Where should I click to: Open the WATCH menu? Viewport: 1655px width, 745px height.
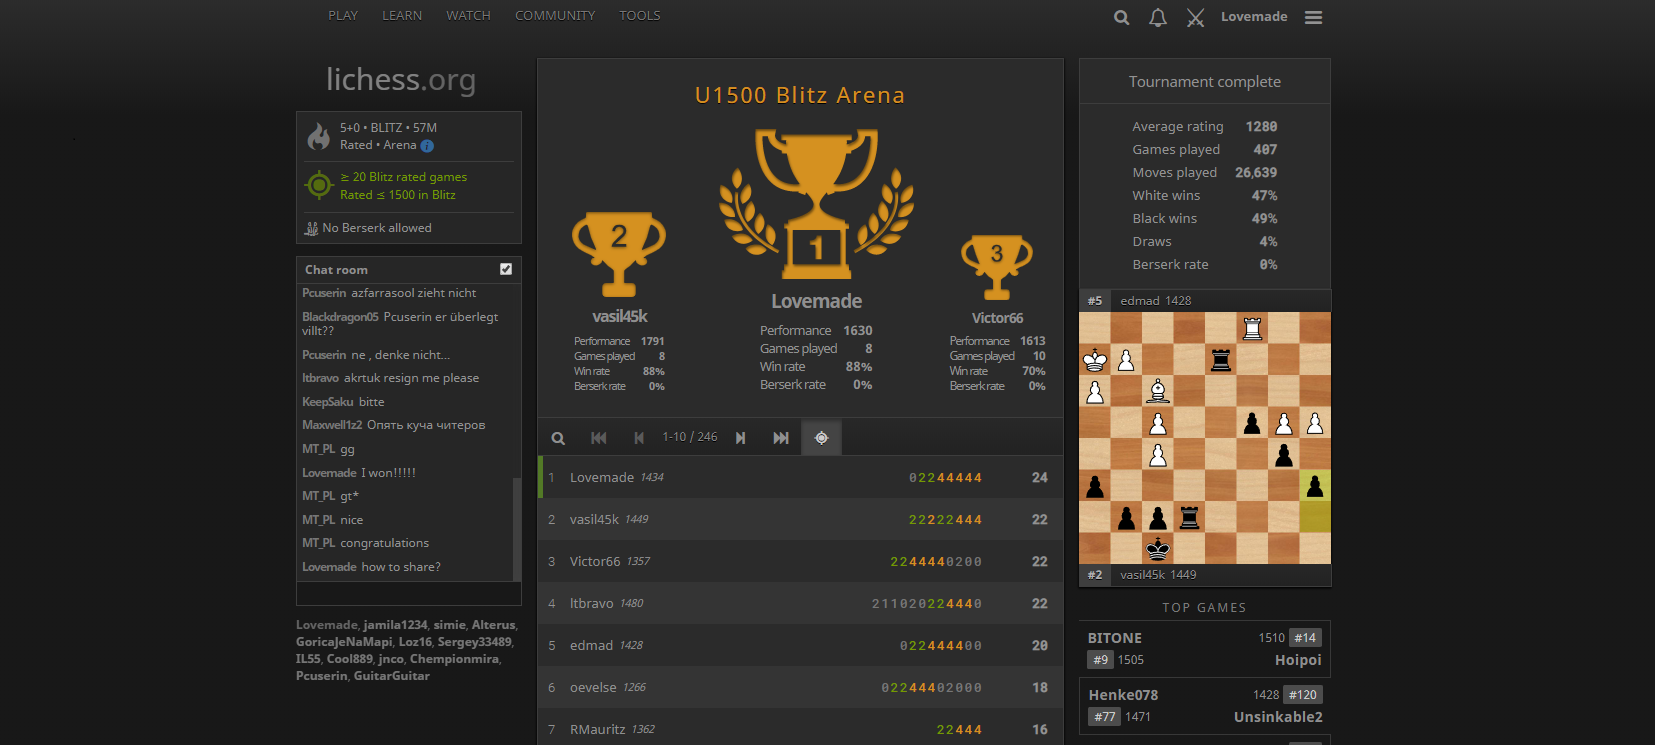click(x=468, y=16)
